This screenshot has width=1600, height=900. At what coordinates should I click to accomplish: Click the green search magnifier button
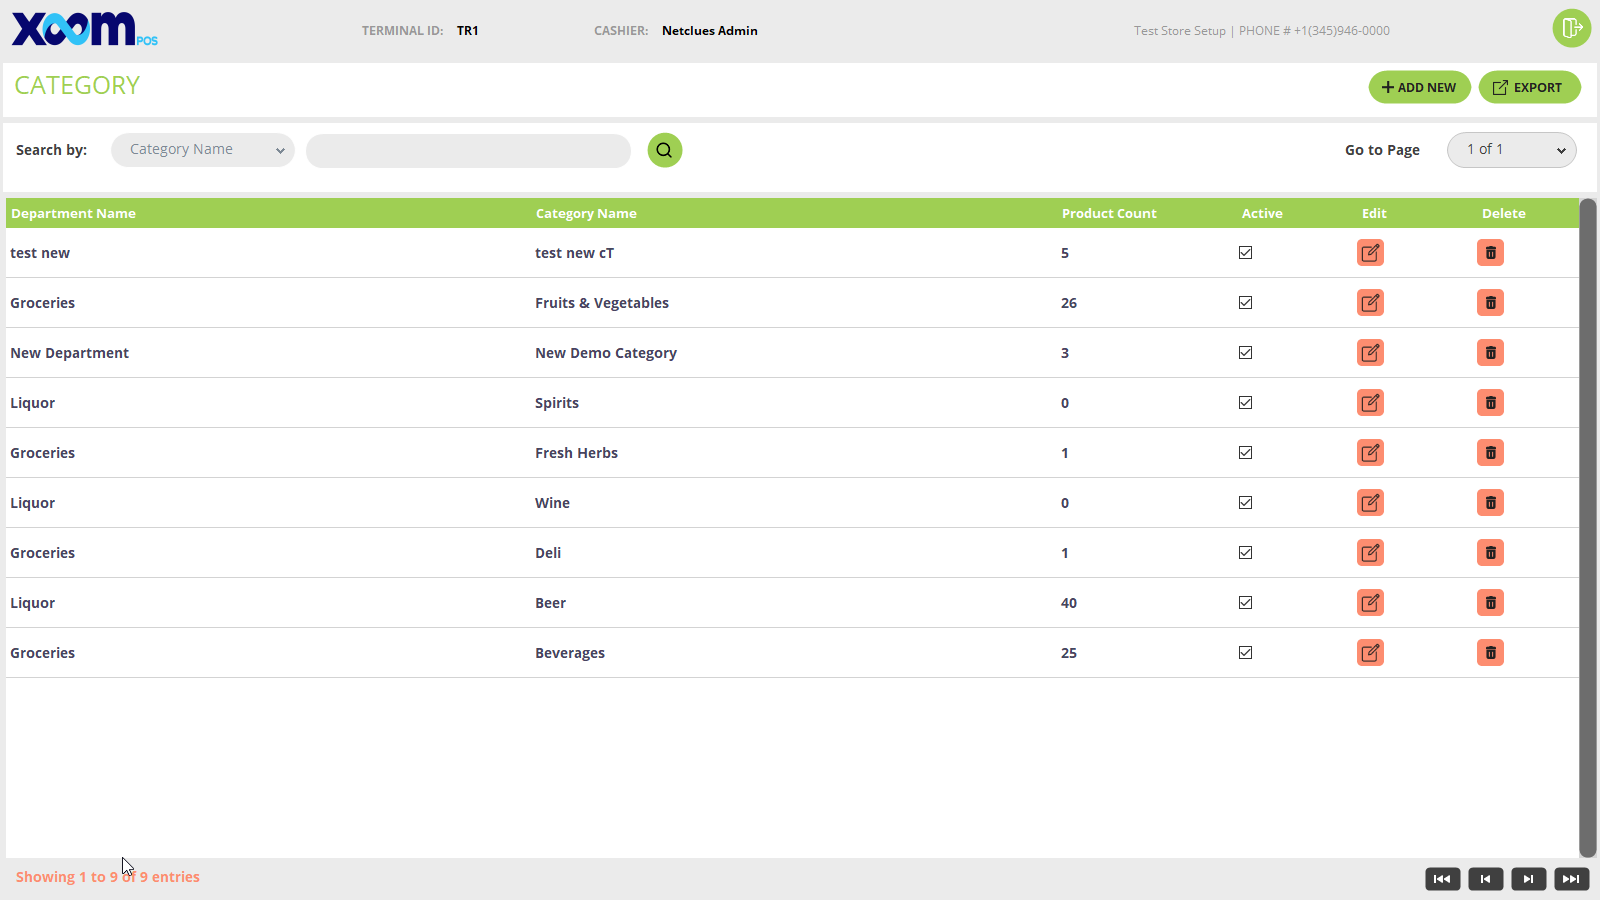(x=665, y=150)
